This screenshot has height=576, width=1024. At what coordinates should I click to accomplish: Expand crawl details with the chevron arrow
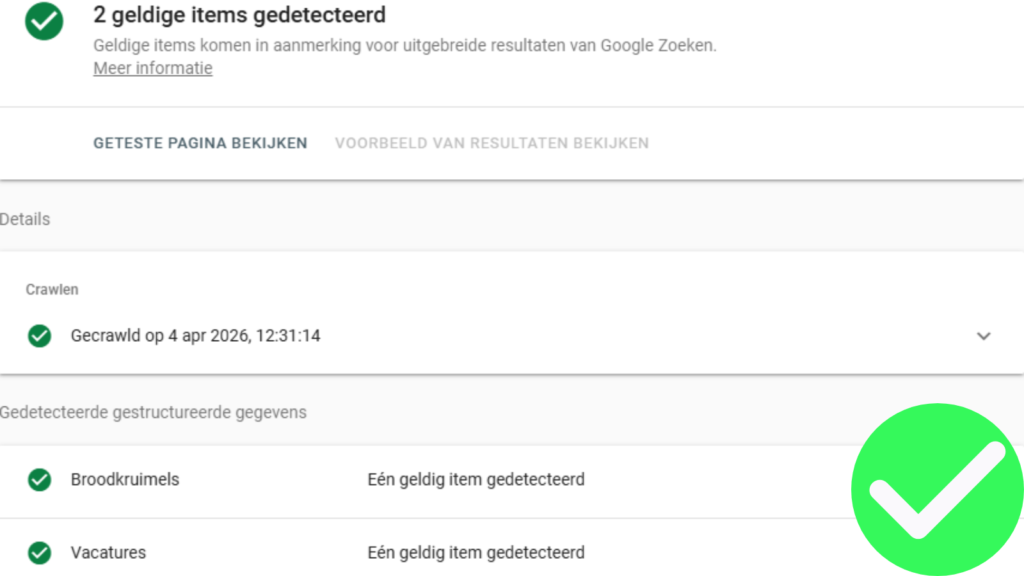[x=984, y=336]
